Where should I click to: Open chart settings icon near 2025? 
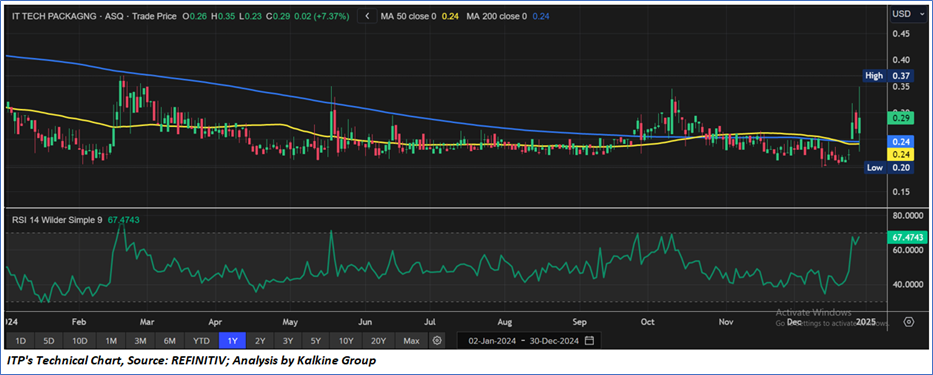click(909, 322)
